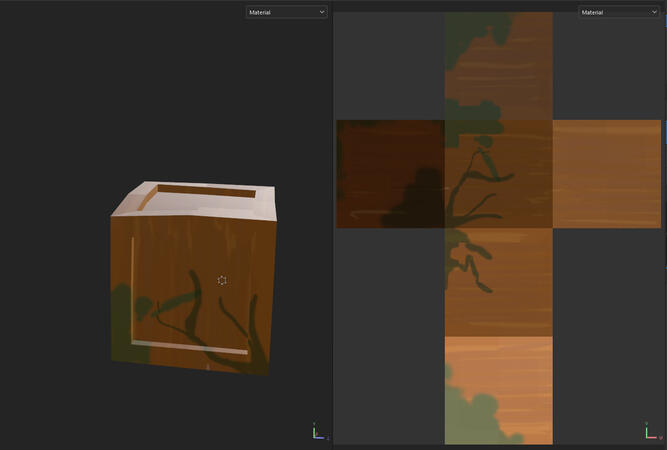This screenshot has width=667, height=450.
Task: Click the green leaf shadow on the crate's left edge
Action: tap(123, 308)
